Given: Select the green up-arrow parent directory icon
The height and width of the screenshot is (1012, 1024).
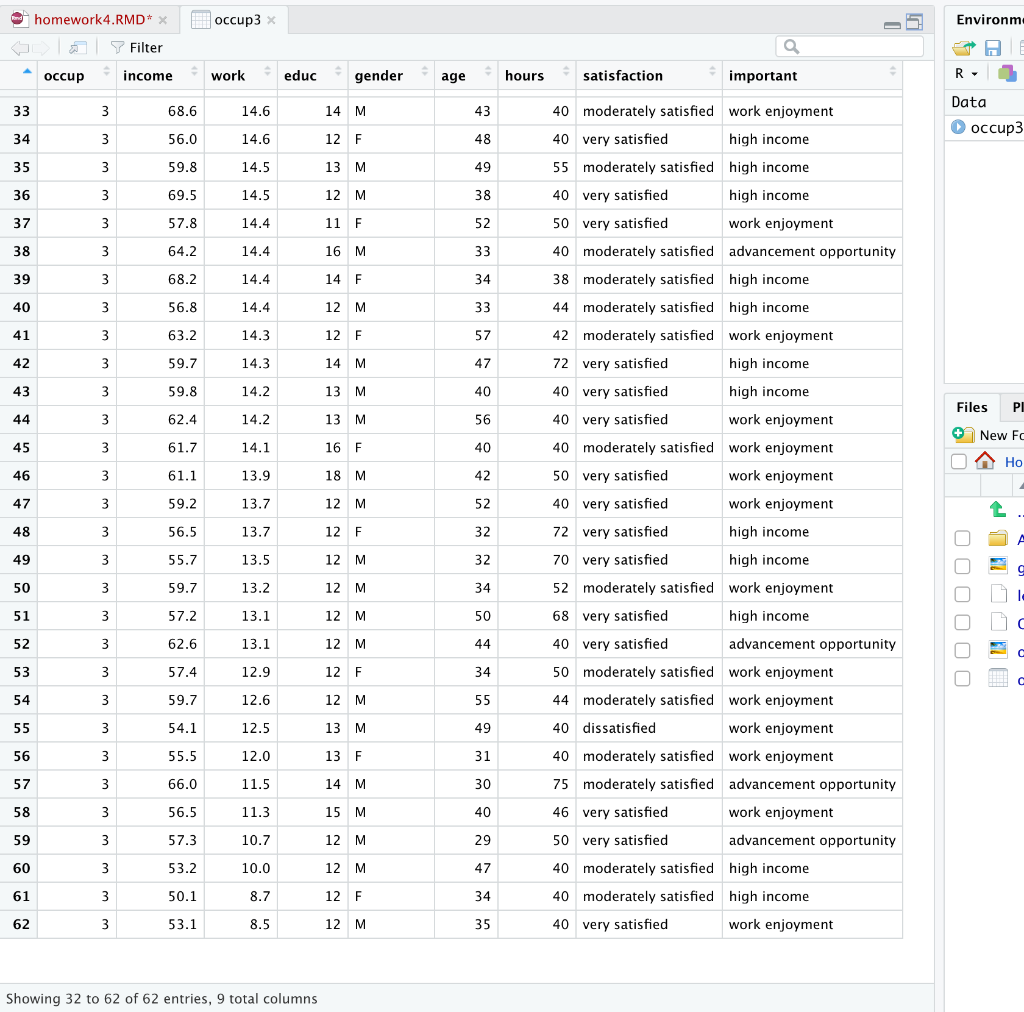Looking at the screenshot, I should click(x=996, y=509).
